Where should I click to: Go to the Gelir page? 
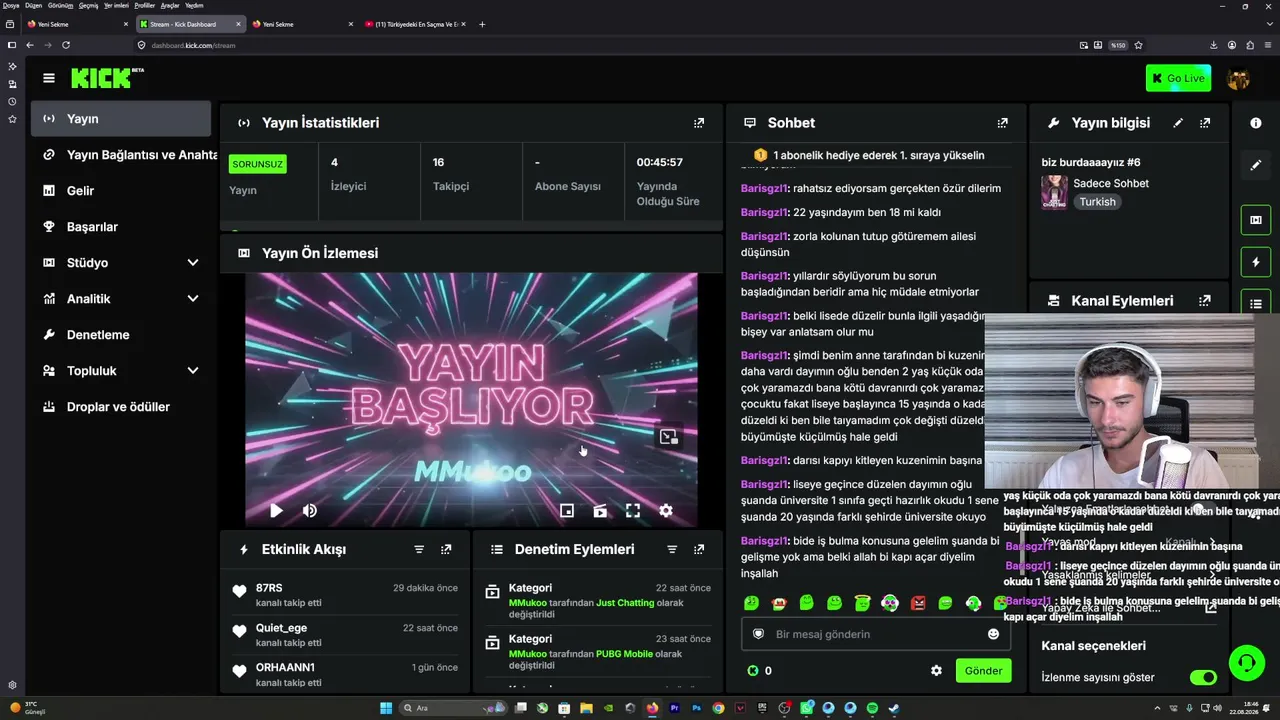point(120,191)
